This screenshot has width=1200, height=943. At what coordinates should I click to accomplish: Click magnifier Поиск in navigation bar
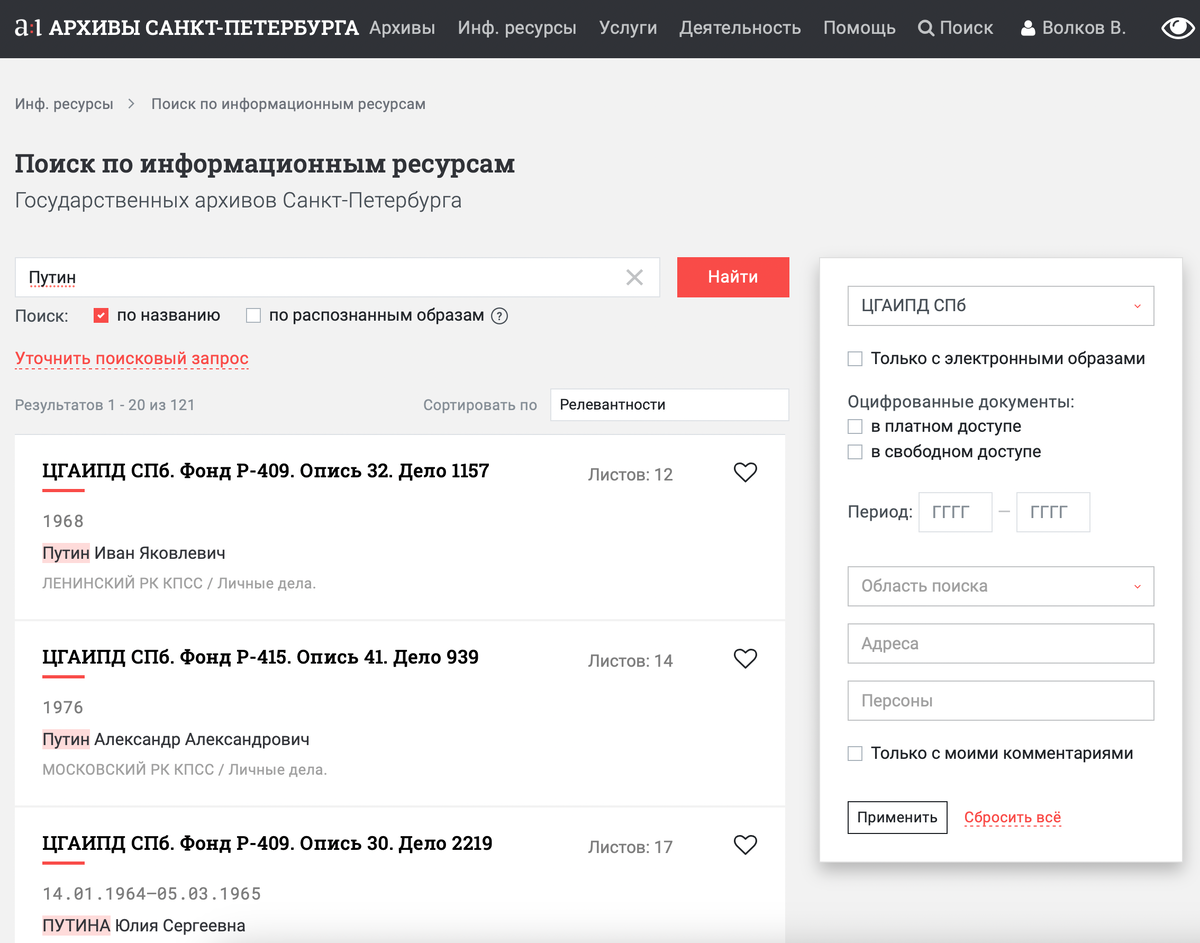[x=956, y=28]
